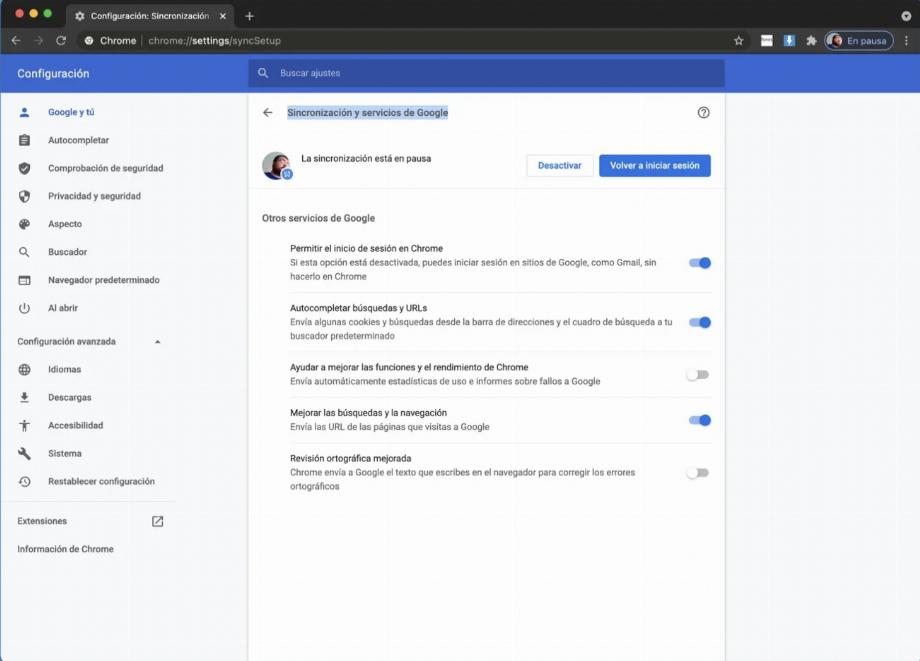Open the extensions puzzle icon

point(811,40)
